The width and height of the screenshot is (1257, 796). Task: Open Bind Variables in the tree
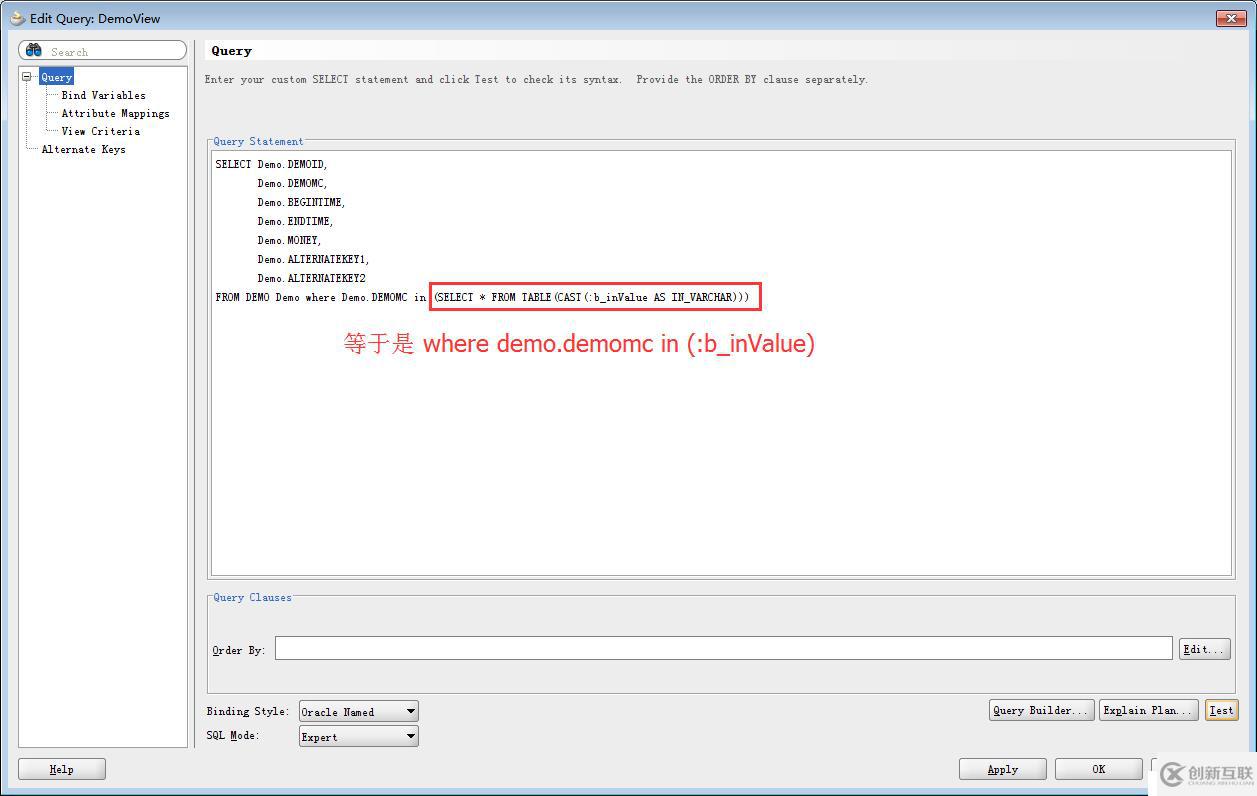[103, 95]
